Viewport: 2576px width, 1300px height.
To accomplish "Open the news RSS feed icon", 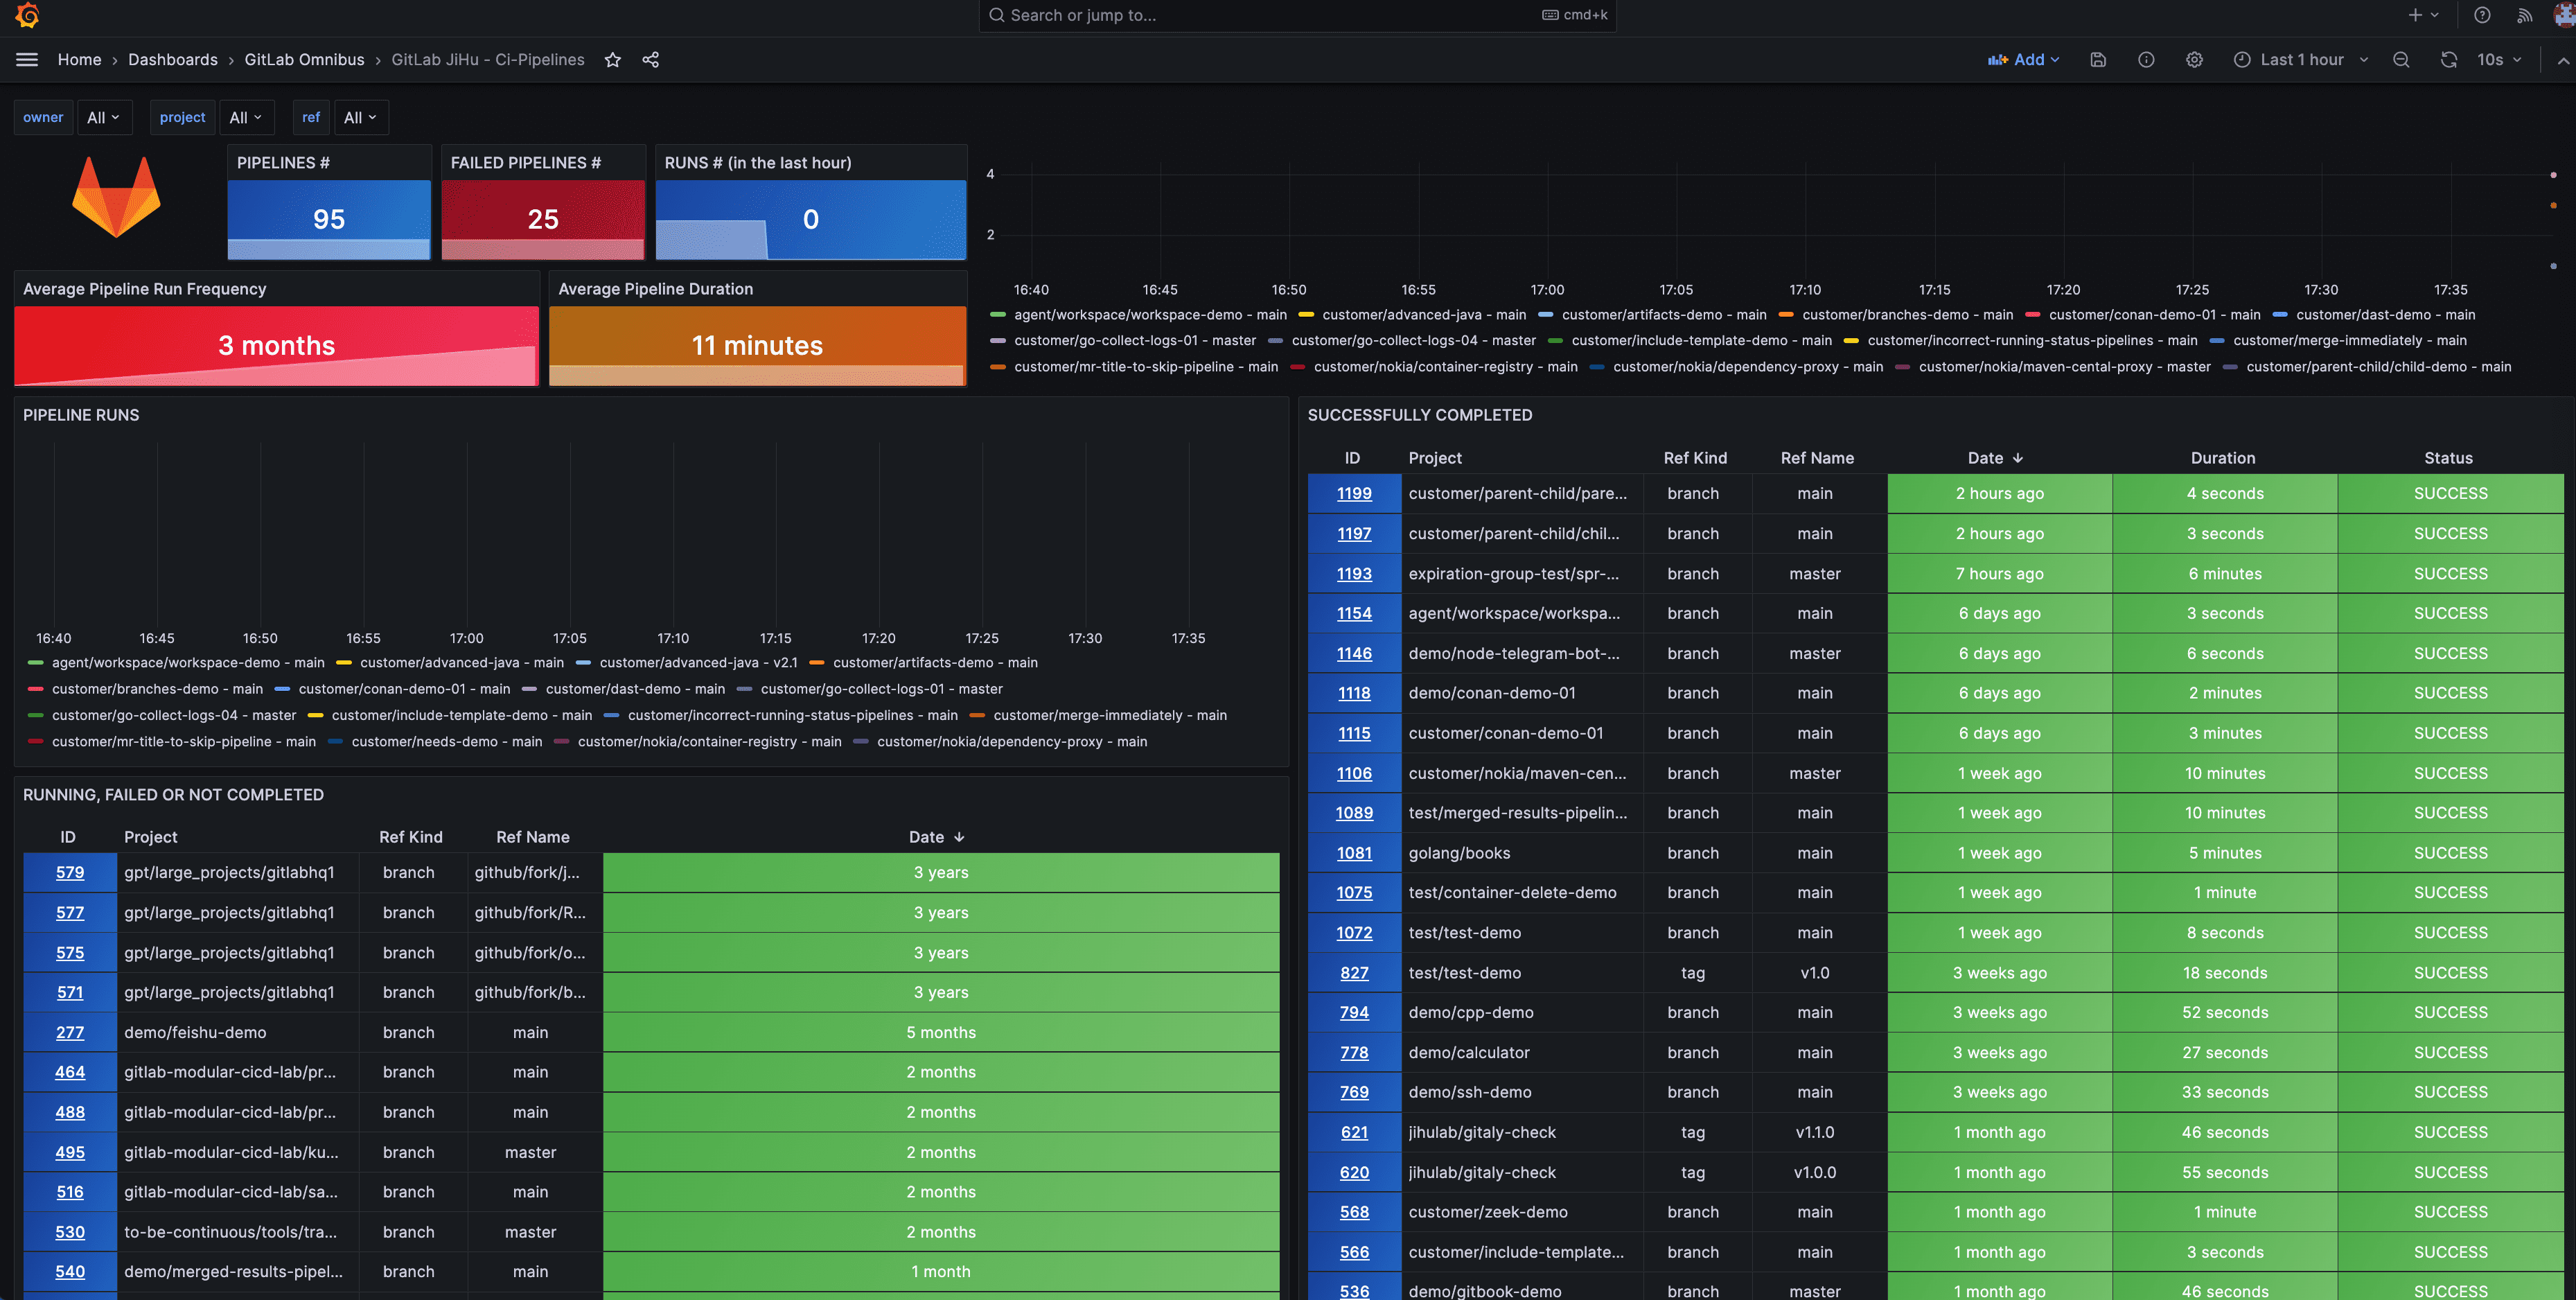I will pos(2525,15).
